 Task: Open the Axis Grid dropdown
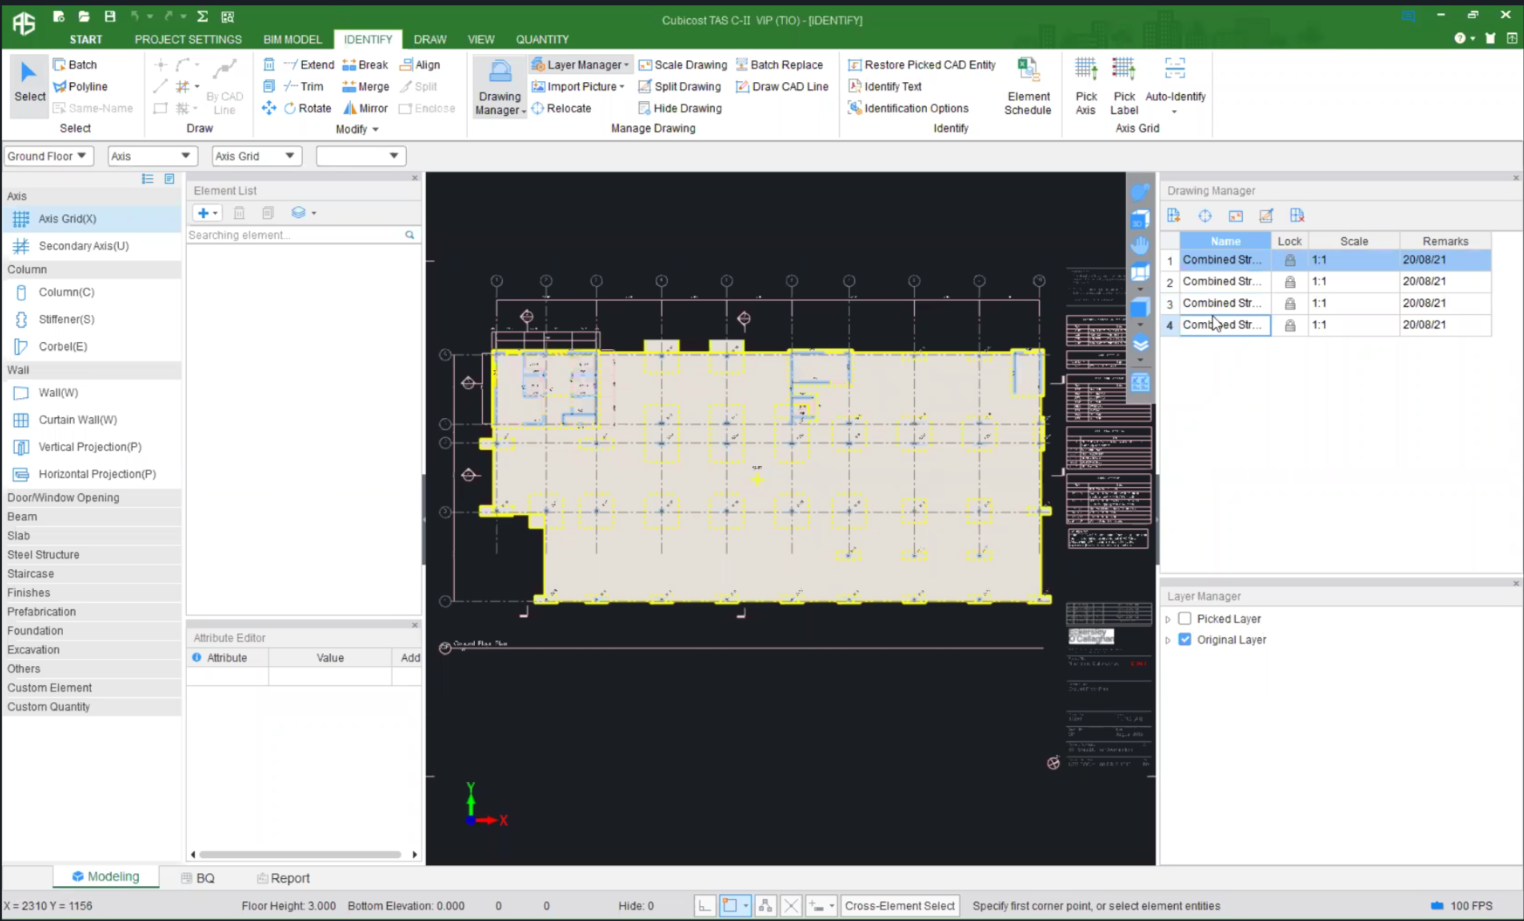coord(255,156)
